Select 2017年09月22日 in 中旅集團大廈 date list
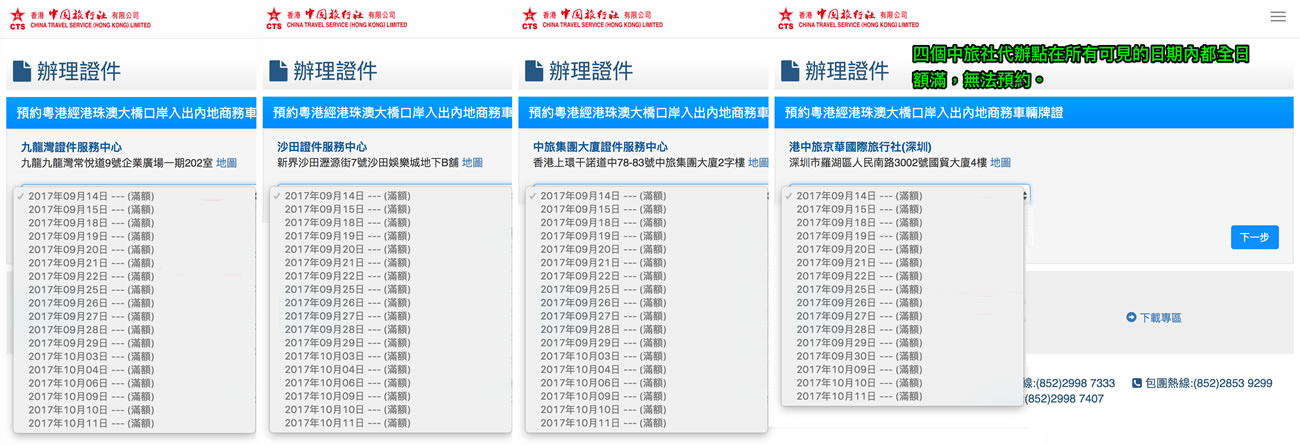This screenshot has height=445, width=1300. point(647,276)
